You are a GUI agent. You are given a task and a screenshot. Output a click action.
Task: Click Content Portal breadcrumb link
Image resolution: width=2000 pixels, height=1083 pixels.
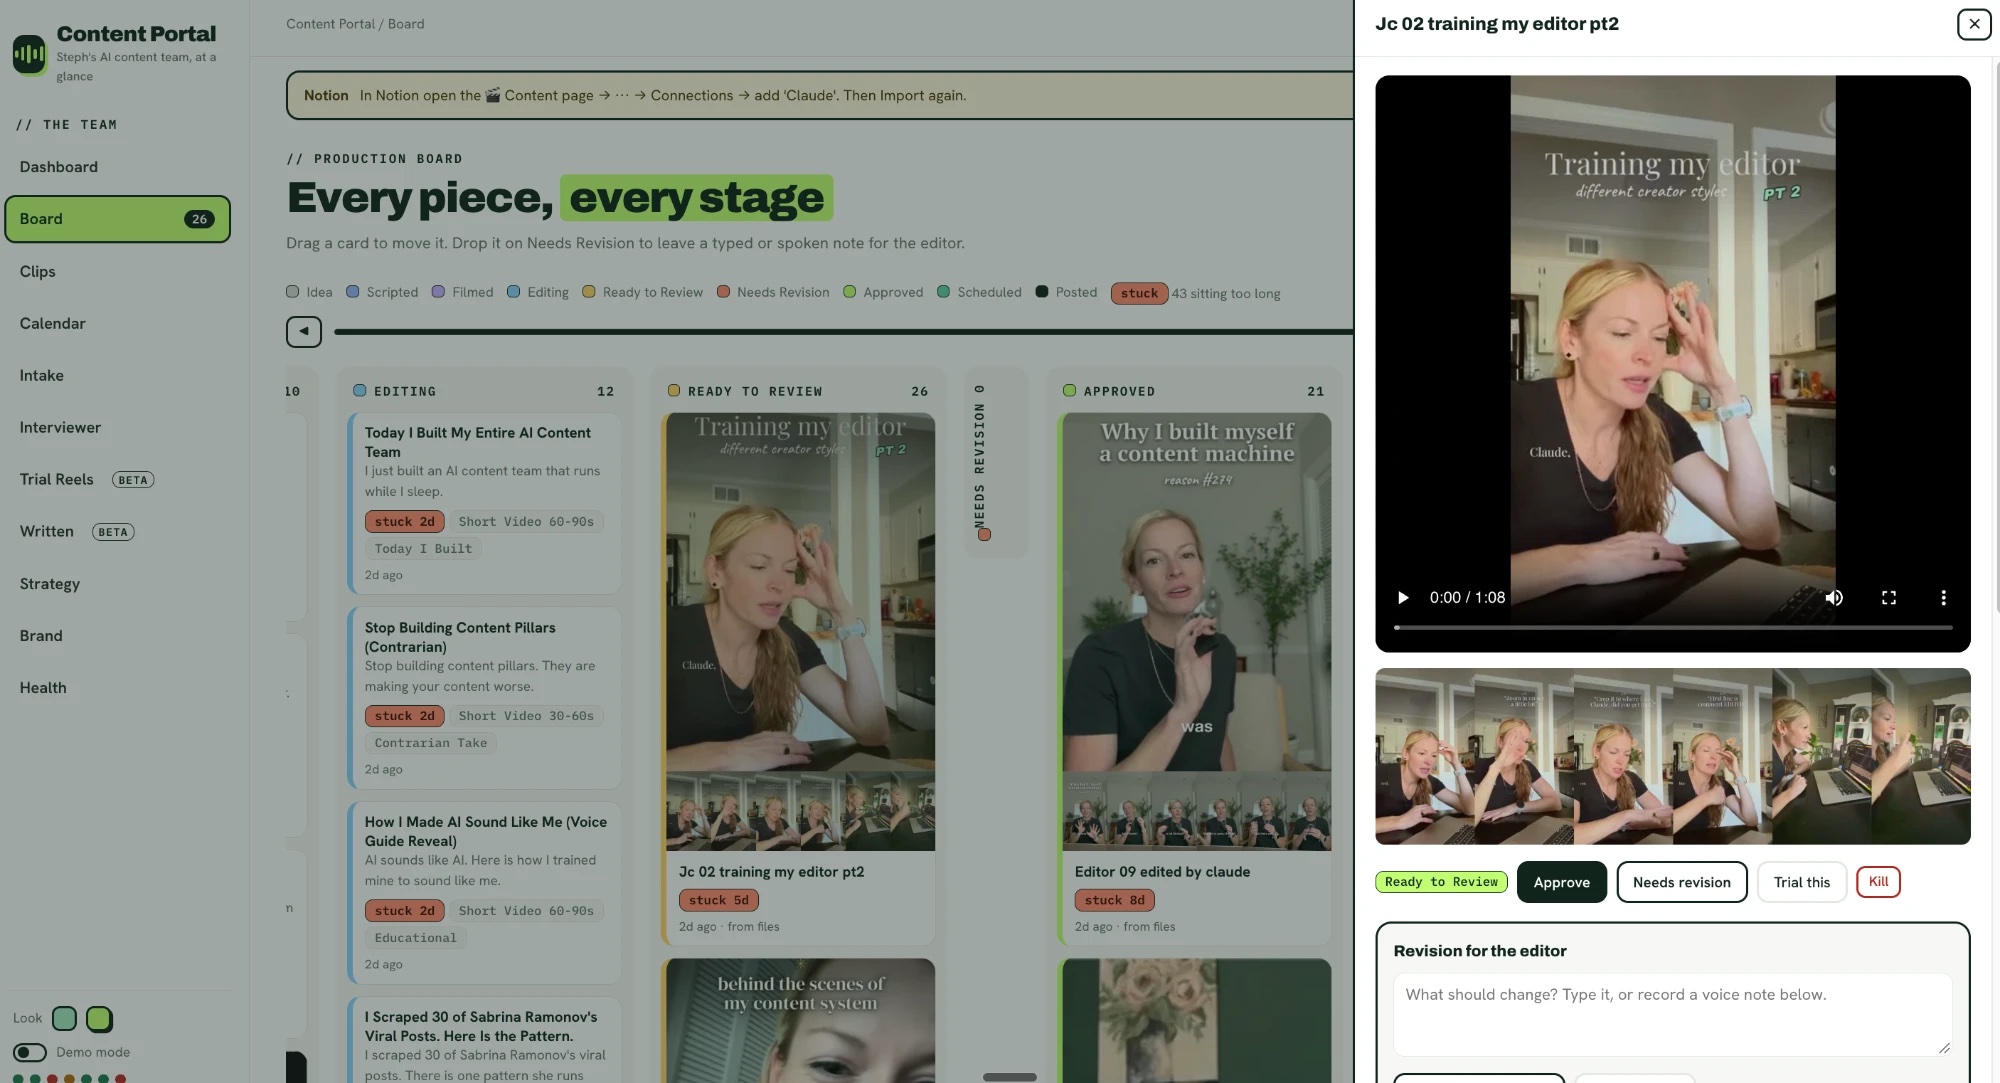click(x=330, y=24)
